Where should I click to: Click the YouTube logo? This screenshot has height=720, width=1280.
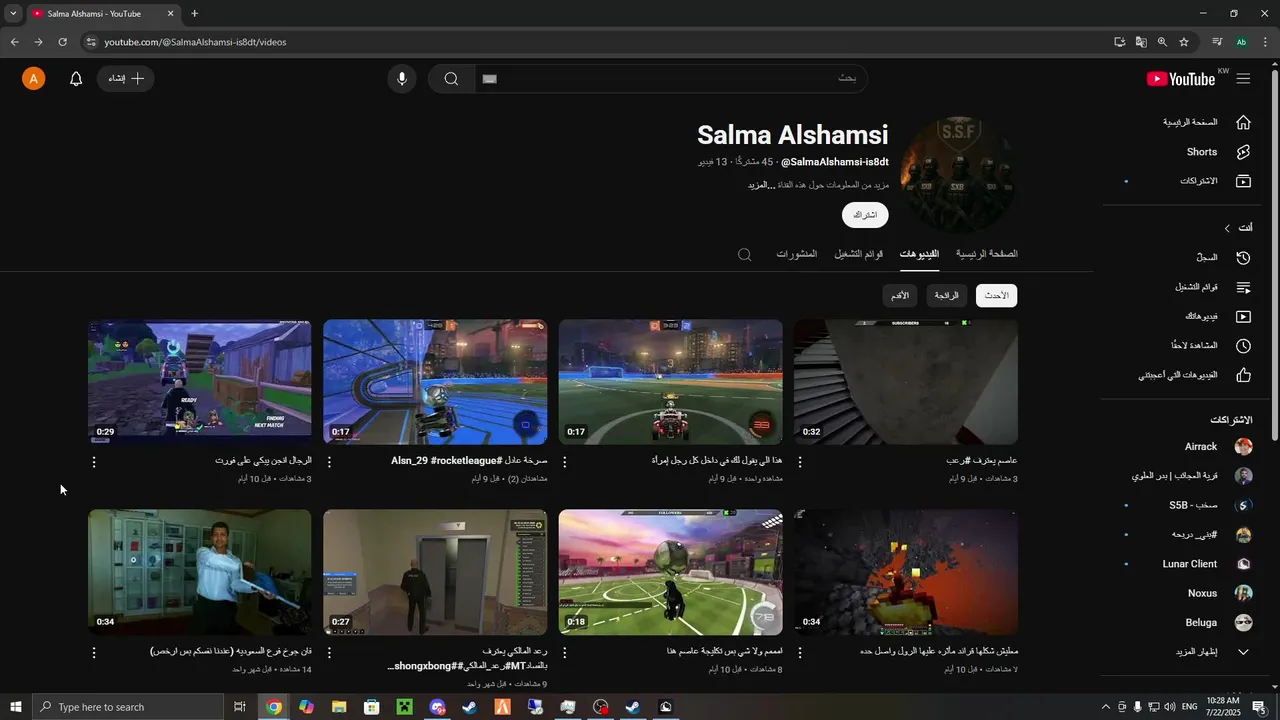tap(1181, 79)
